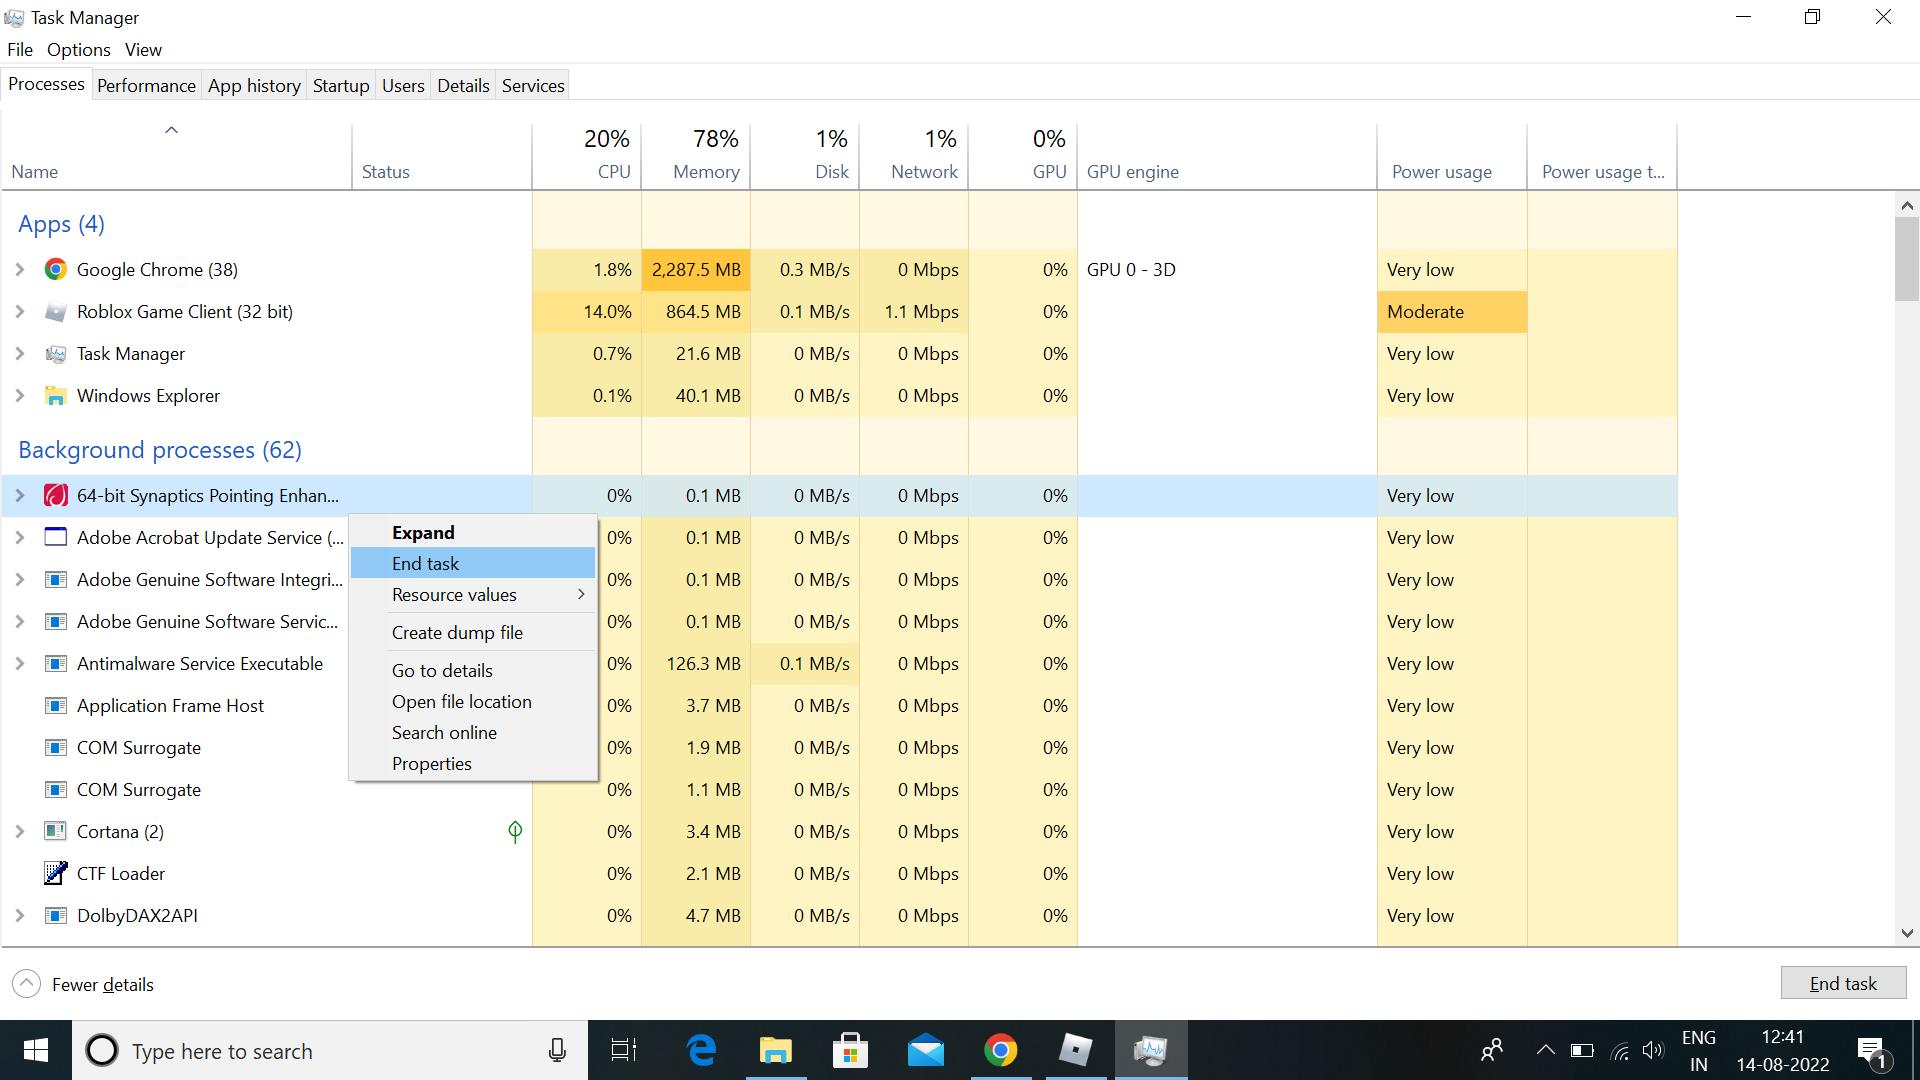Image resolution: width=1920 pixels, height=1080 pixels.
Task: Click the green leaf suspended icon for Cortana
Action: pyautogui.click(x=515, y=832)
